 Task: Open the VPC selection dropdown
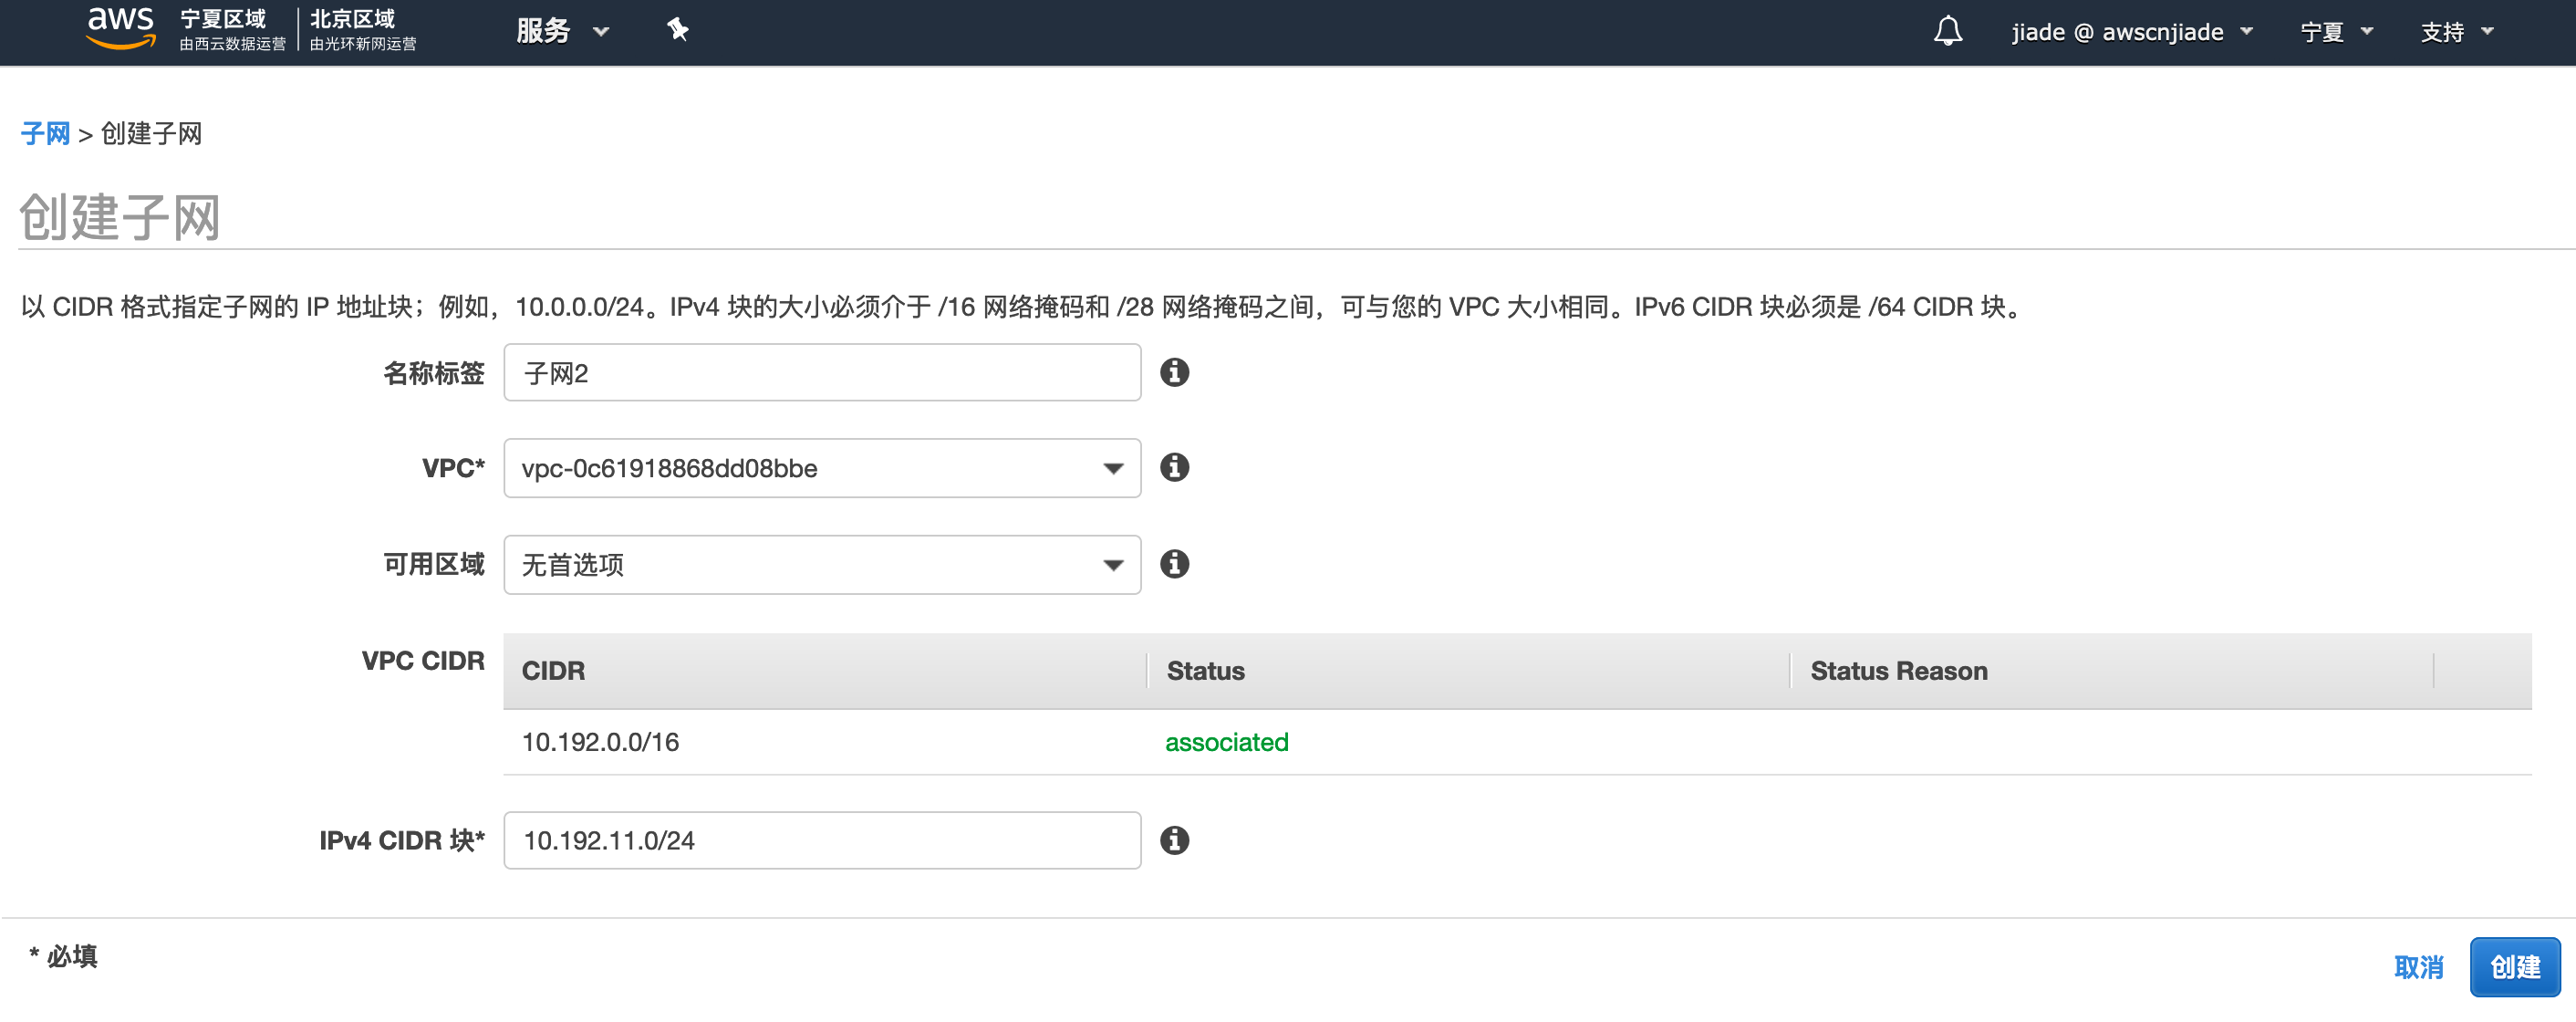(x=821, y=468)
